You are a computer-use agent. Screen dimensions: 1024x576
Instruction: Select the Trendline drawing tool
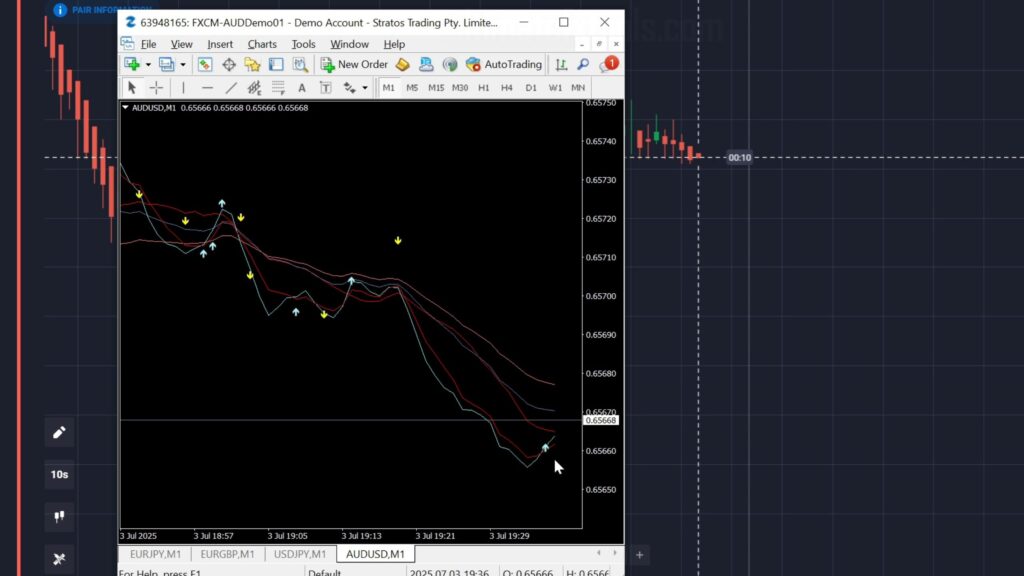pyautogui.click(x=232, y=88)
